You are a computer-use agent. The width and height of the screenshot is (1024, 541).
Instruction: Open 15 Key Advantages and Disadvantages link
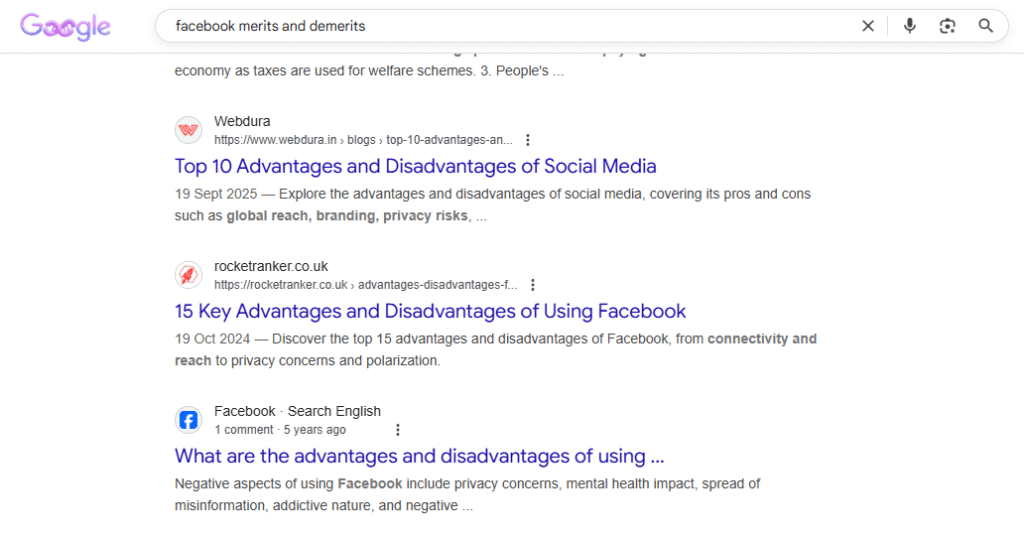point(430,312)
